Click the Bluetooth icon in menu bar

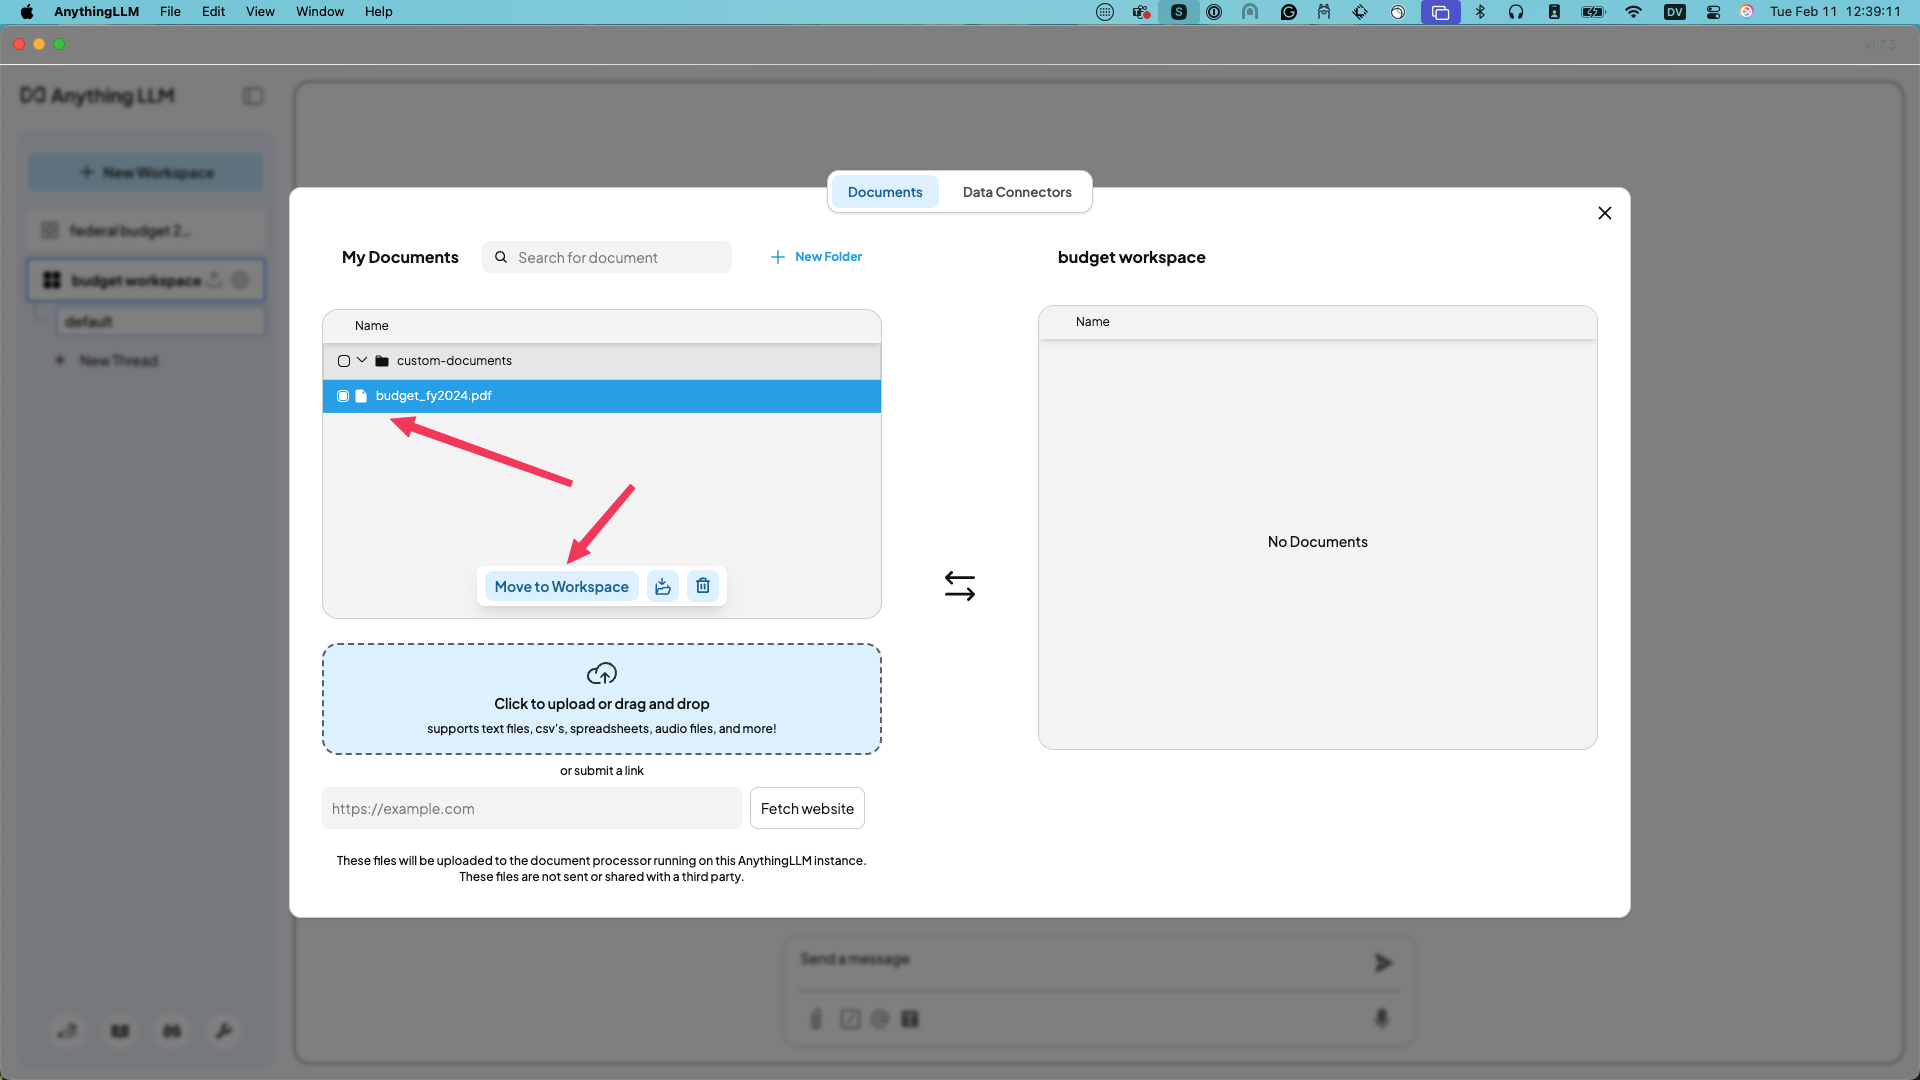pos(1480,12)
